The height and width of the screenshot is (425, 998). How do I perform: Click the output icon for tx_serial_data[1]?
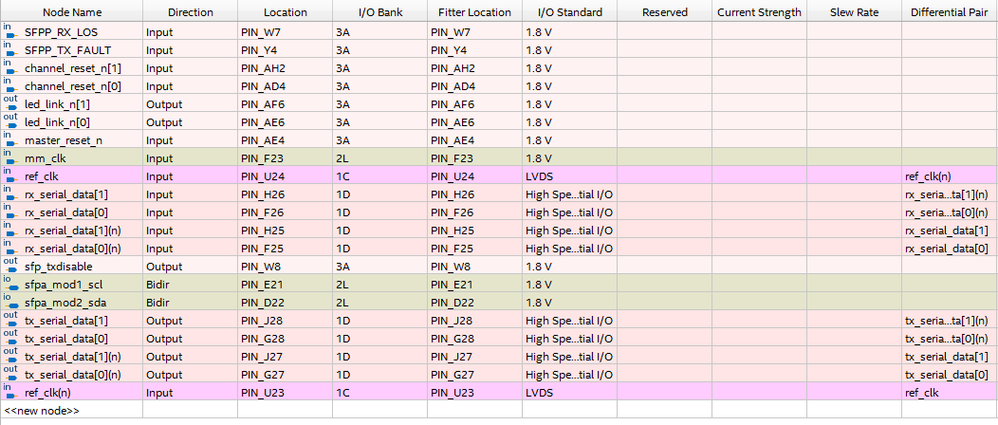tap(10, 320)
